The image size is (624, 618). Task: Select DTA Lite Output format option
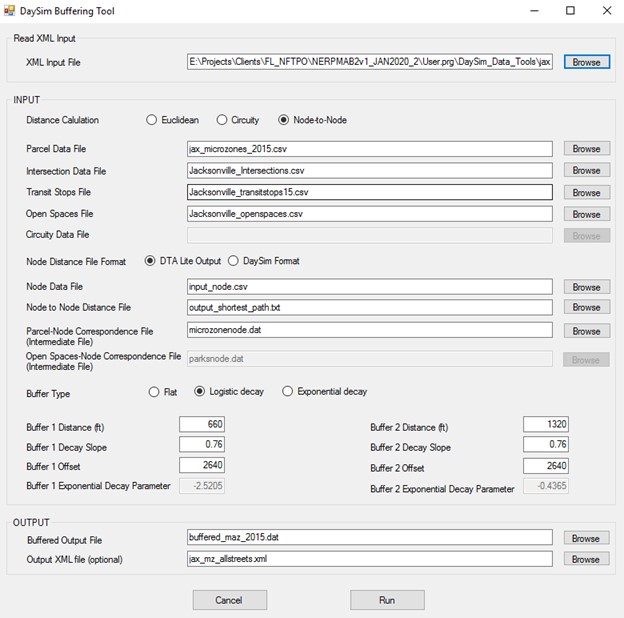point(151,261)
